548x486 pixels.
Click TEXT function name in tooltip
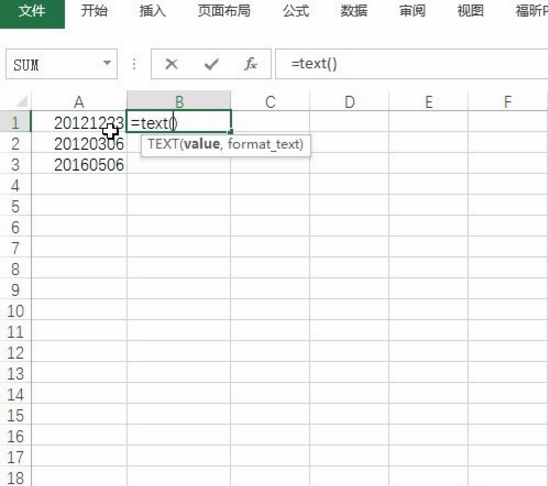coord(163,144)
